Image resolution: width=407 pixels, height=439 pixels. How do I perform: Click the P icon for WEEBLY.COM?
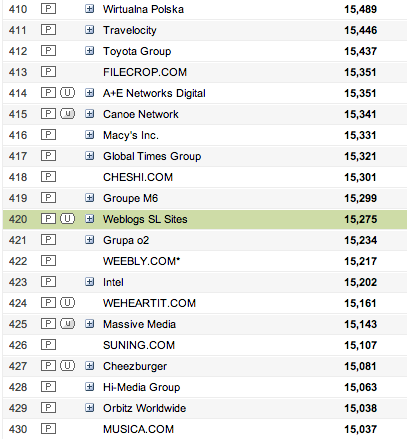pos(48,261)
